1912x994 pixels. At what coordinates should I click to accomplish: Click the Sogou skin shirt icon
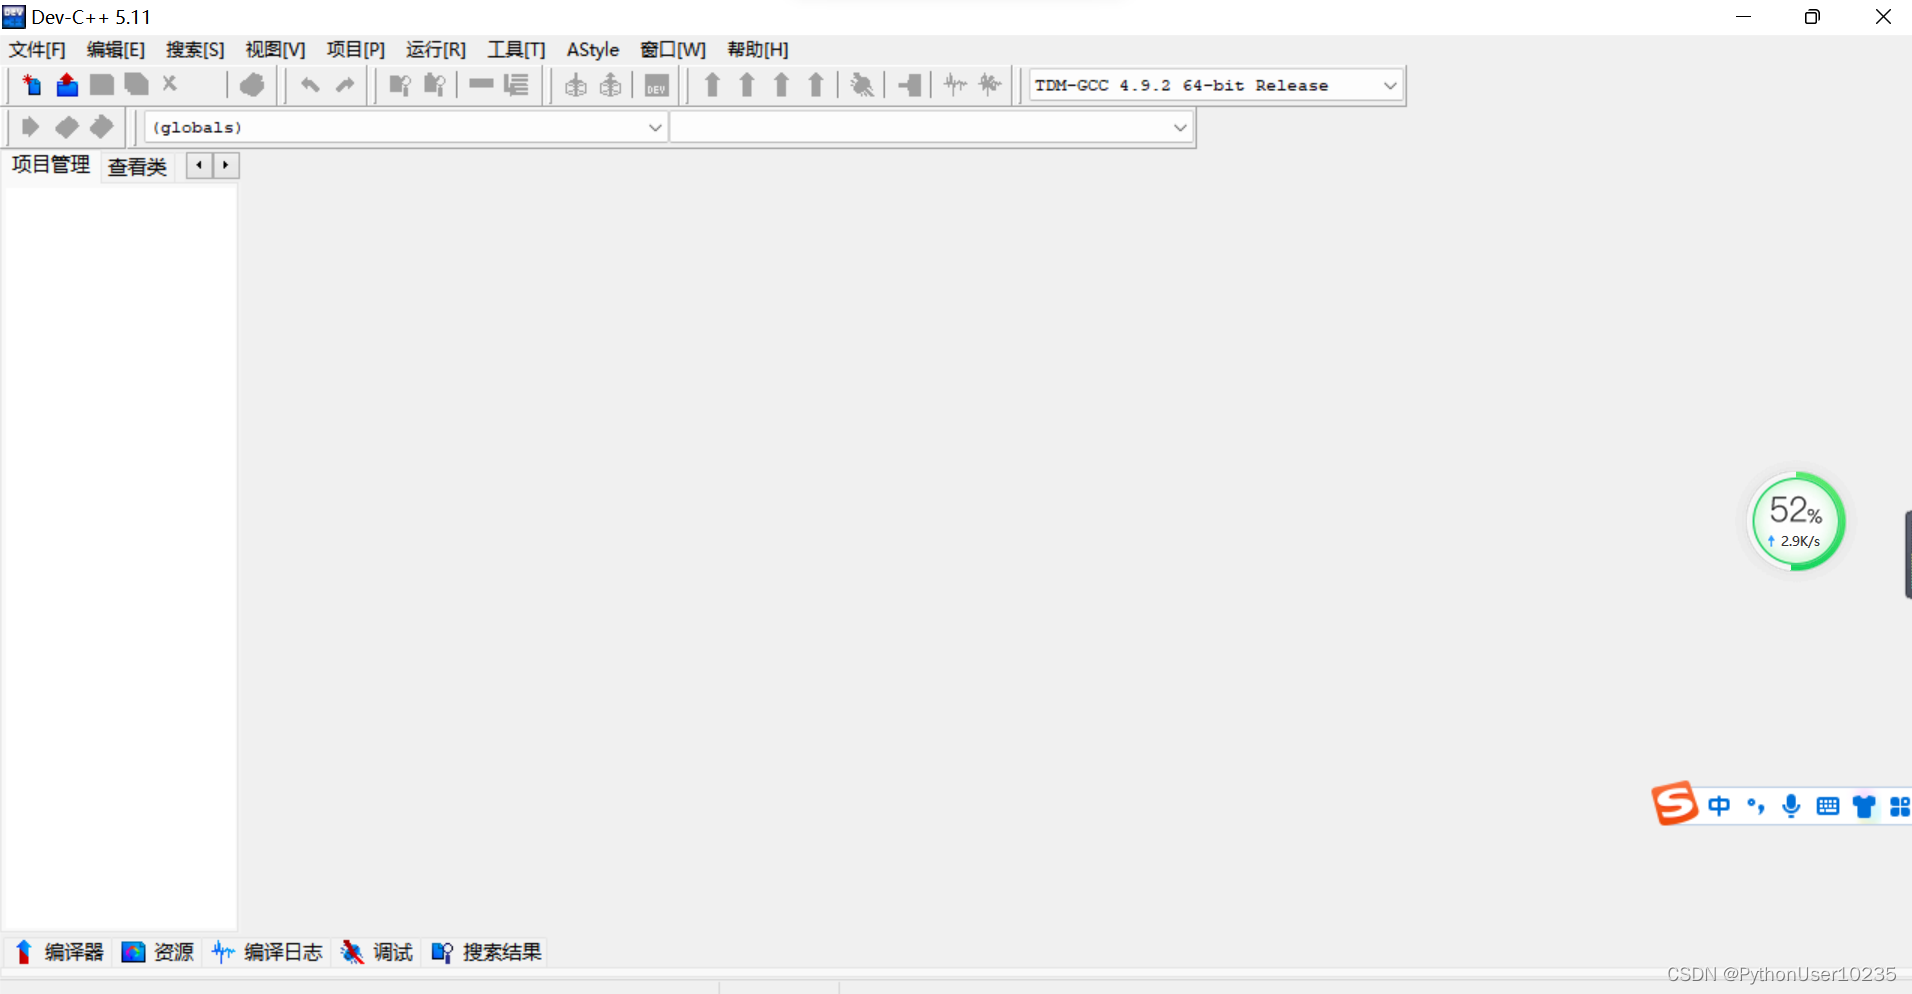pos(1864,806)
